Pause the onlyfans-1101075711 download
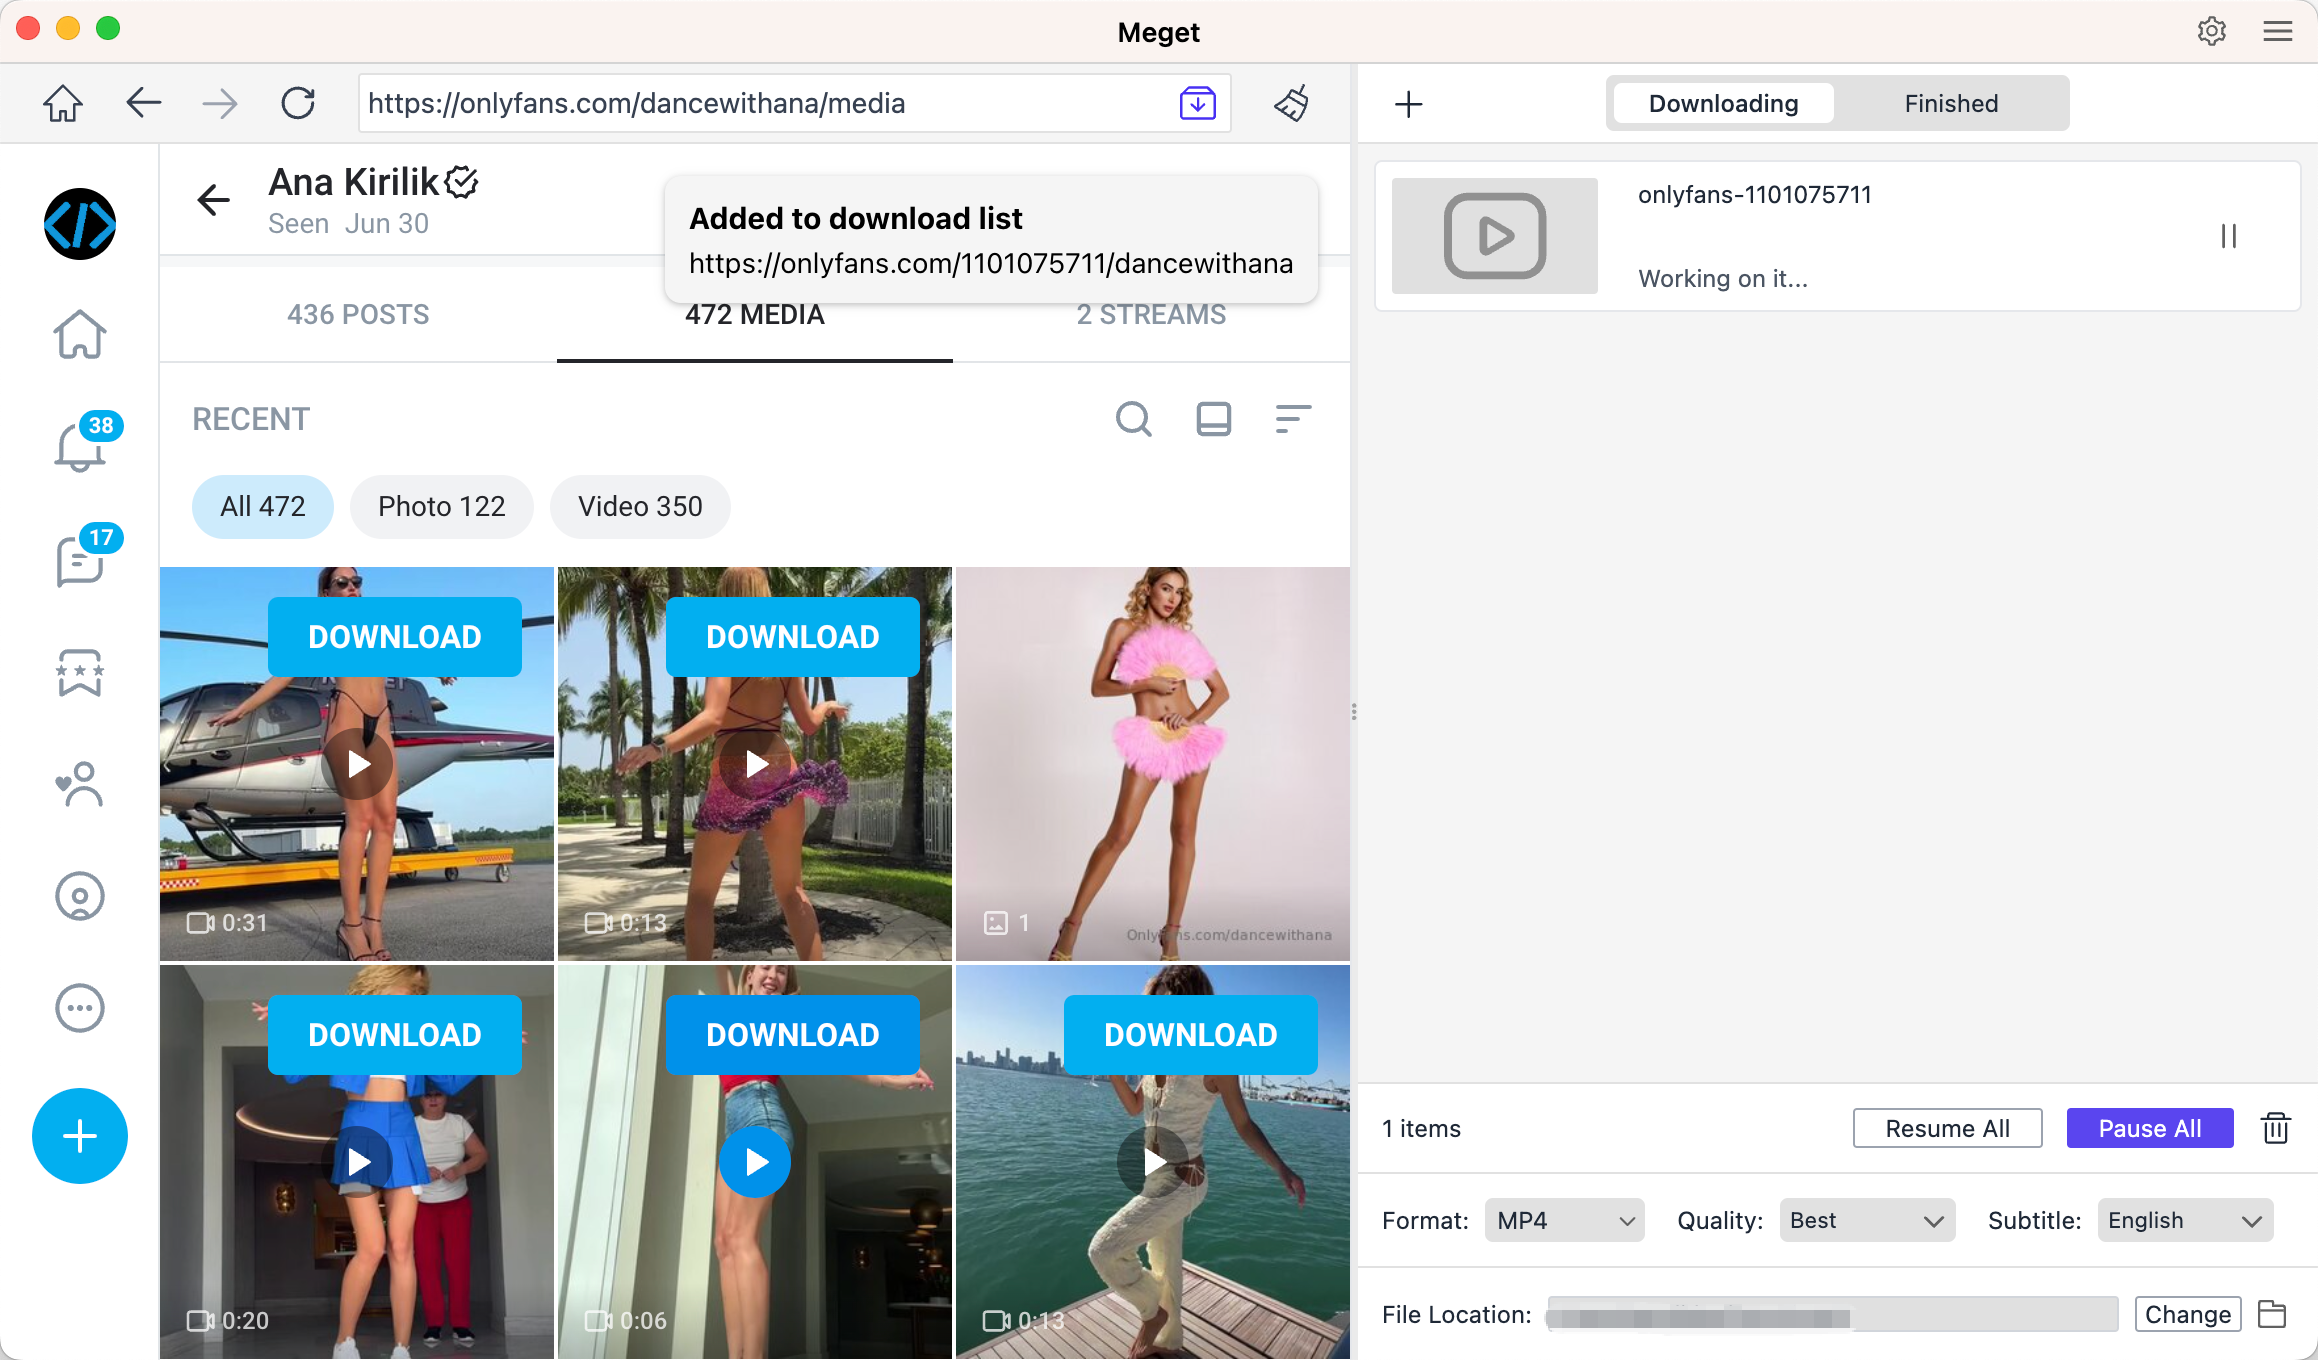 coord(2228,236)
